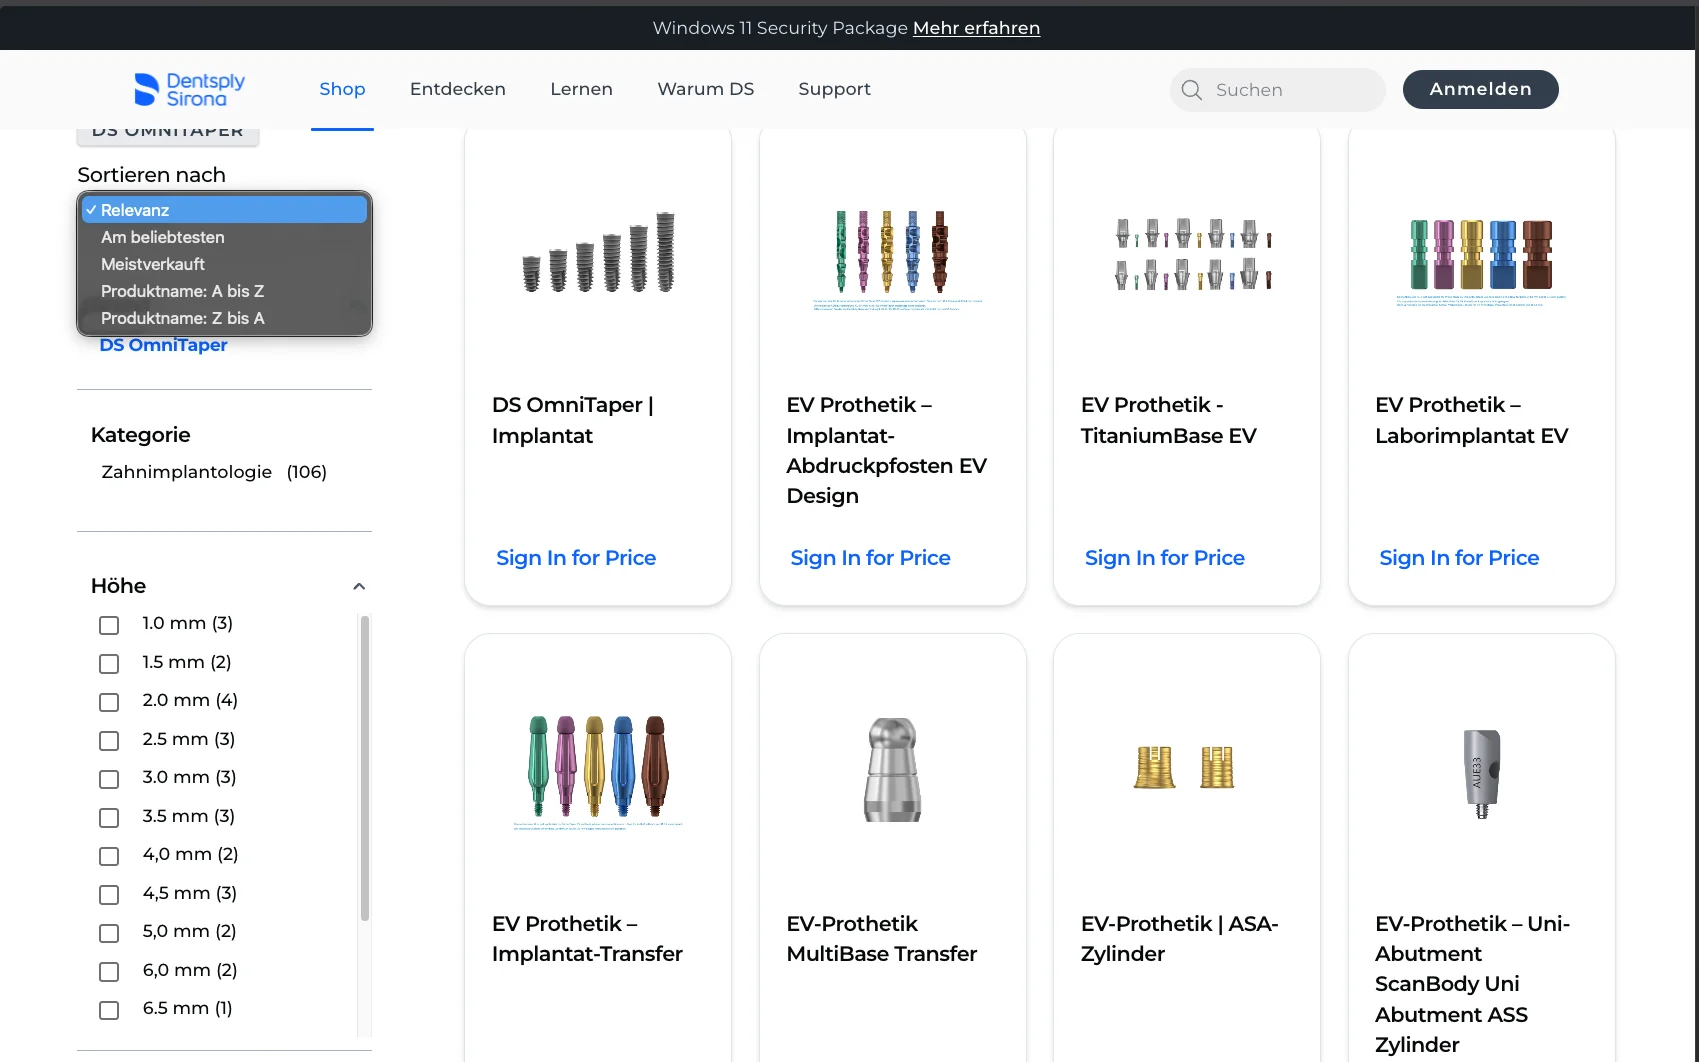This screenshot has height=1062, width=1699.
Task: Choose Meistverkauft sort option
Action: pos(225,264)
